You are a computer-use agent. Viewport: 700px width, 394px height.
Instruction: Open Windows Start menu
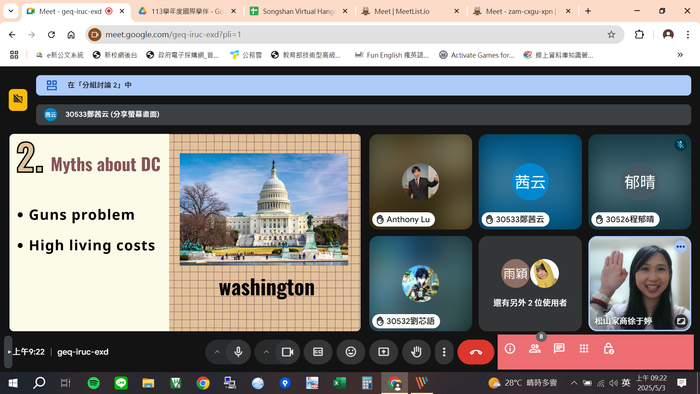[x=13, y=383]
